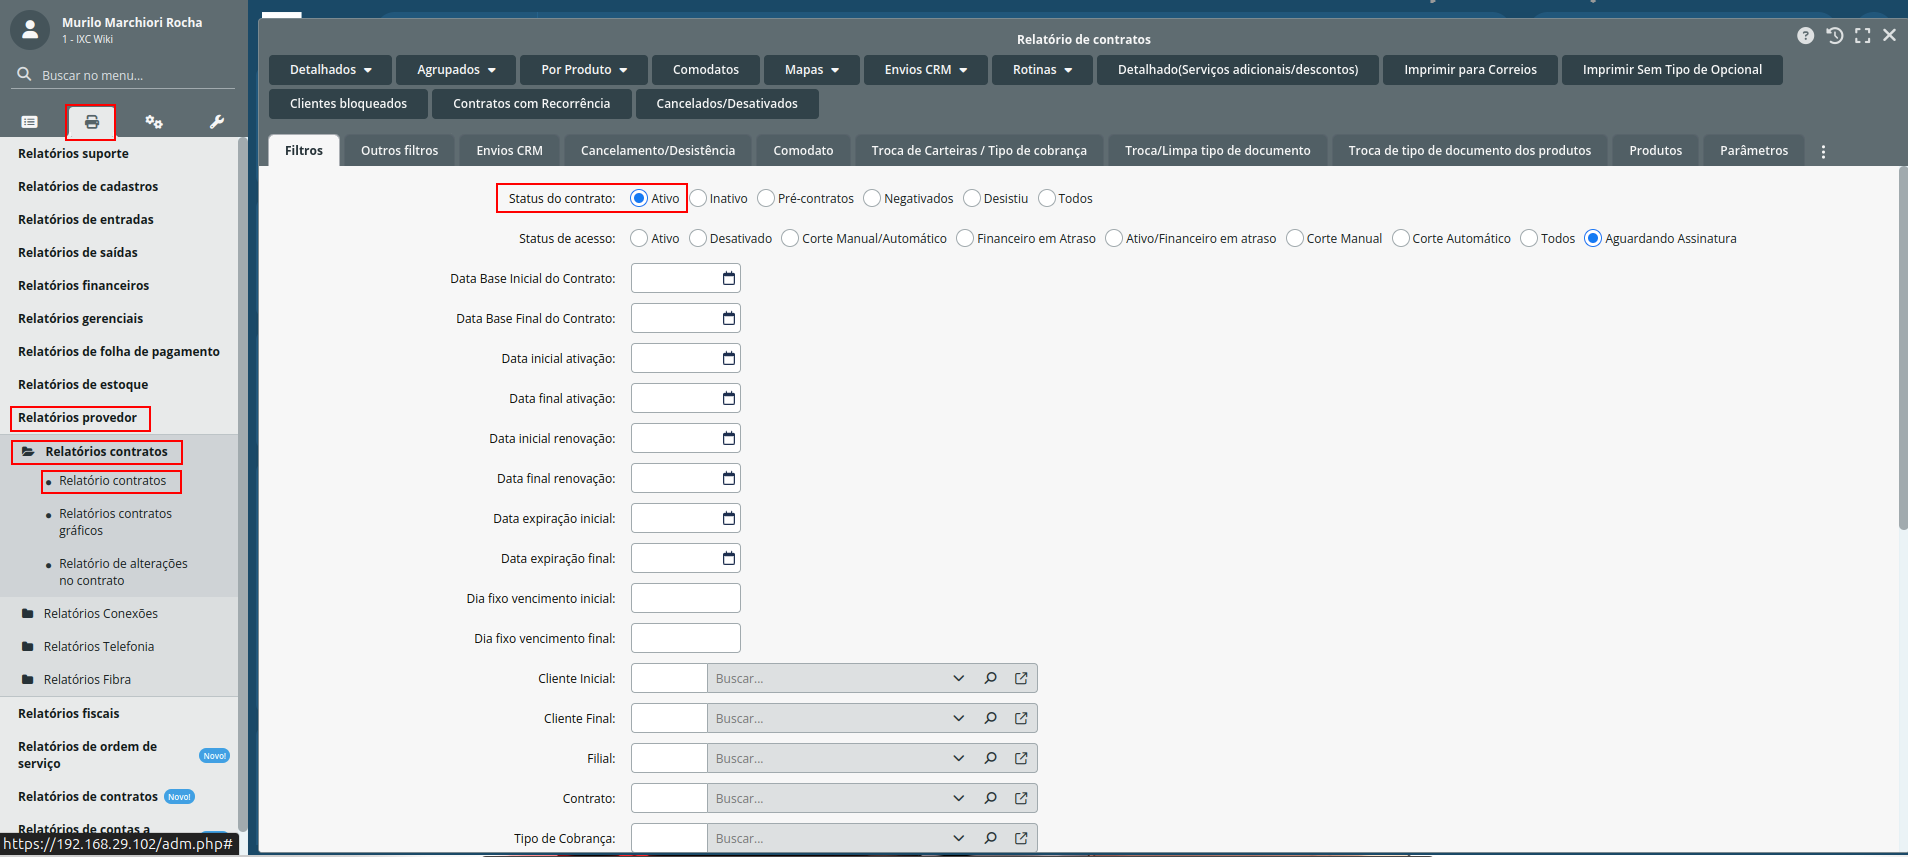The width and height of the screenshot is (1908, 857).
Task: Open the Envios CRM dropdown button
Action: pyautogui.click(x=926, y=70)
